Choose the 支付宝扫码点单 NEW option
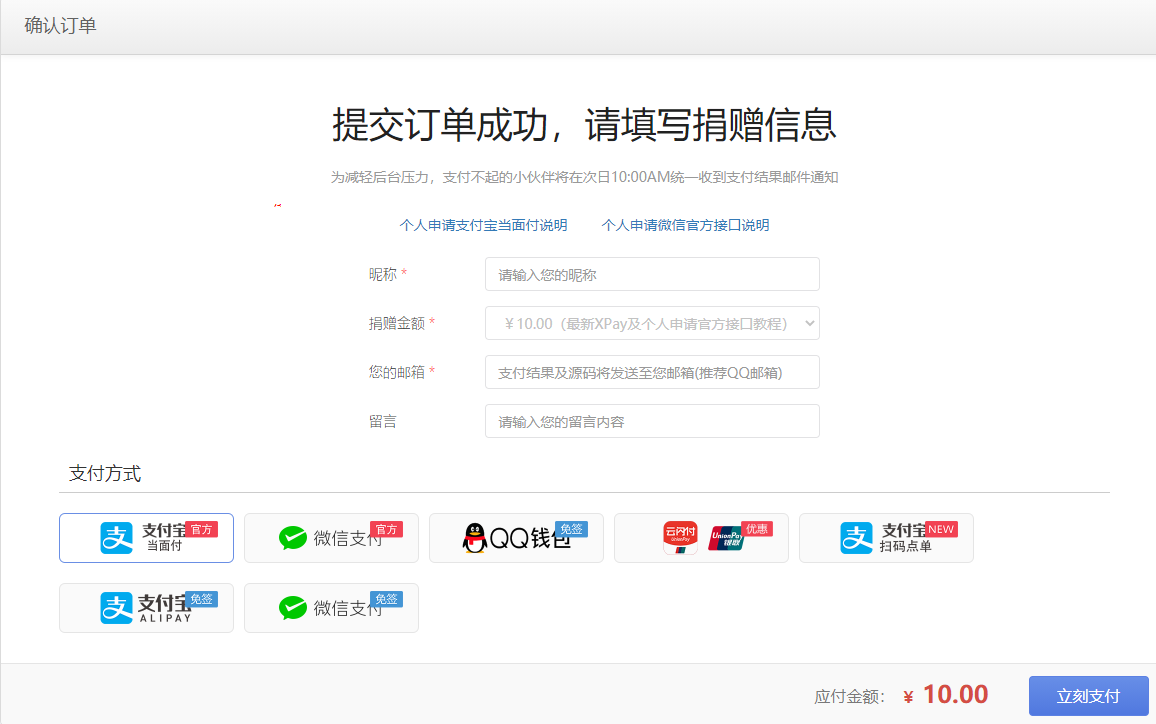Viewport: 1156px width, 724px height. pos(887,538)
